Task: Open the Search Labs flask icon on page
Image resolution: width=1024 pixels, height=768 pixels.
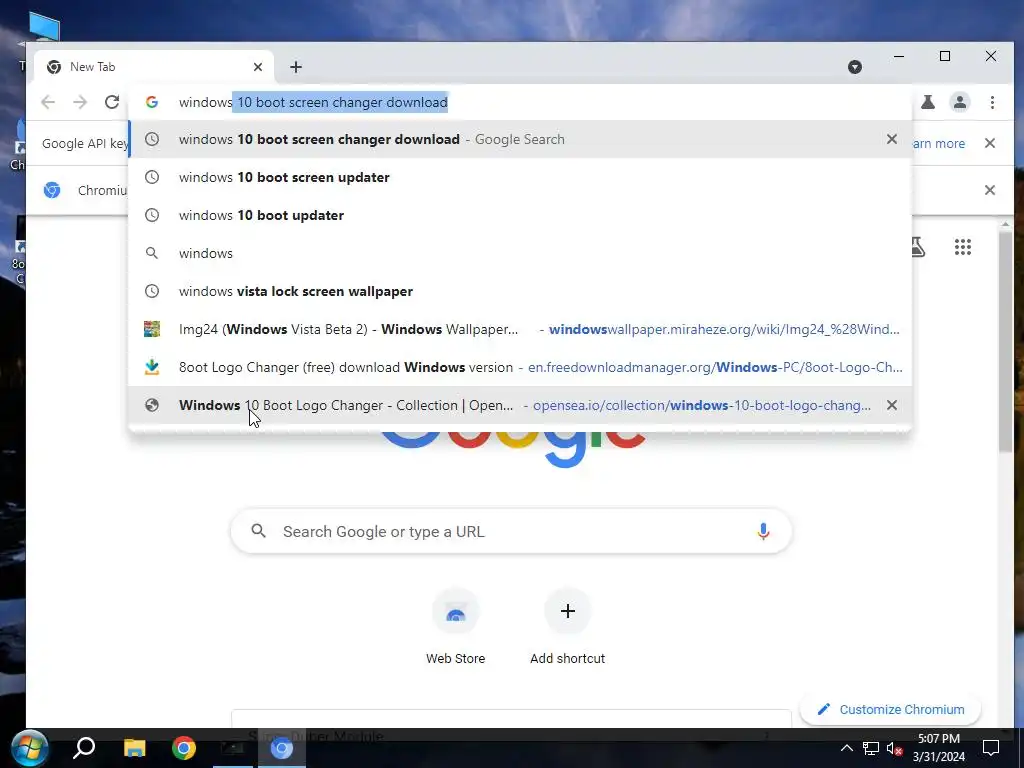Action: 918,247
